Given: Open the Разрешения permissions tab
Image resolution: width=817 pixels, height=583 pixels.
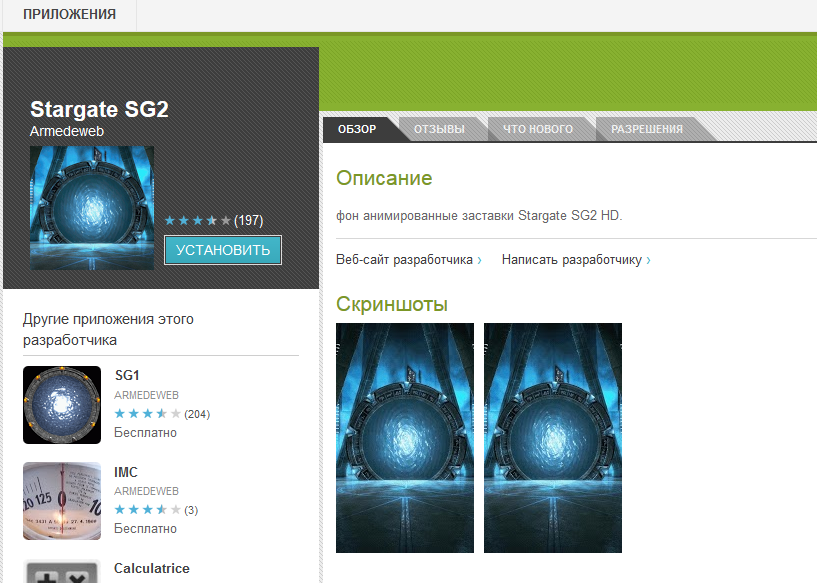Looking at the screenshot, I should 647,129.
